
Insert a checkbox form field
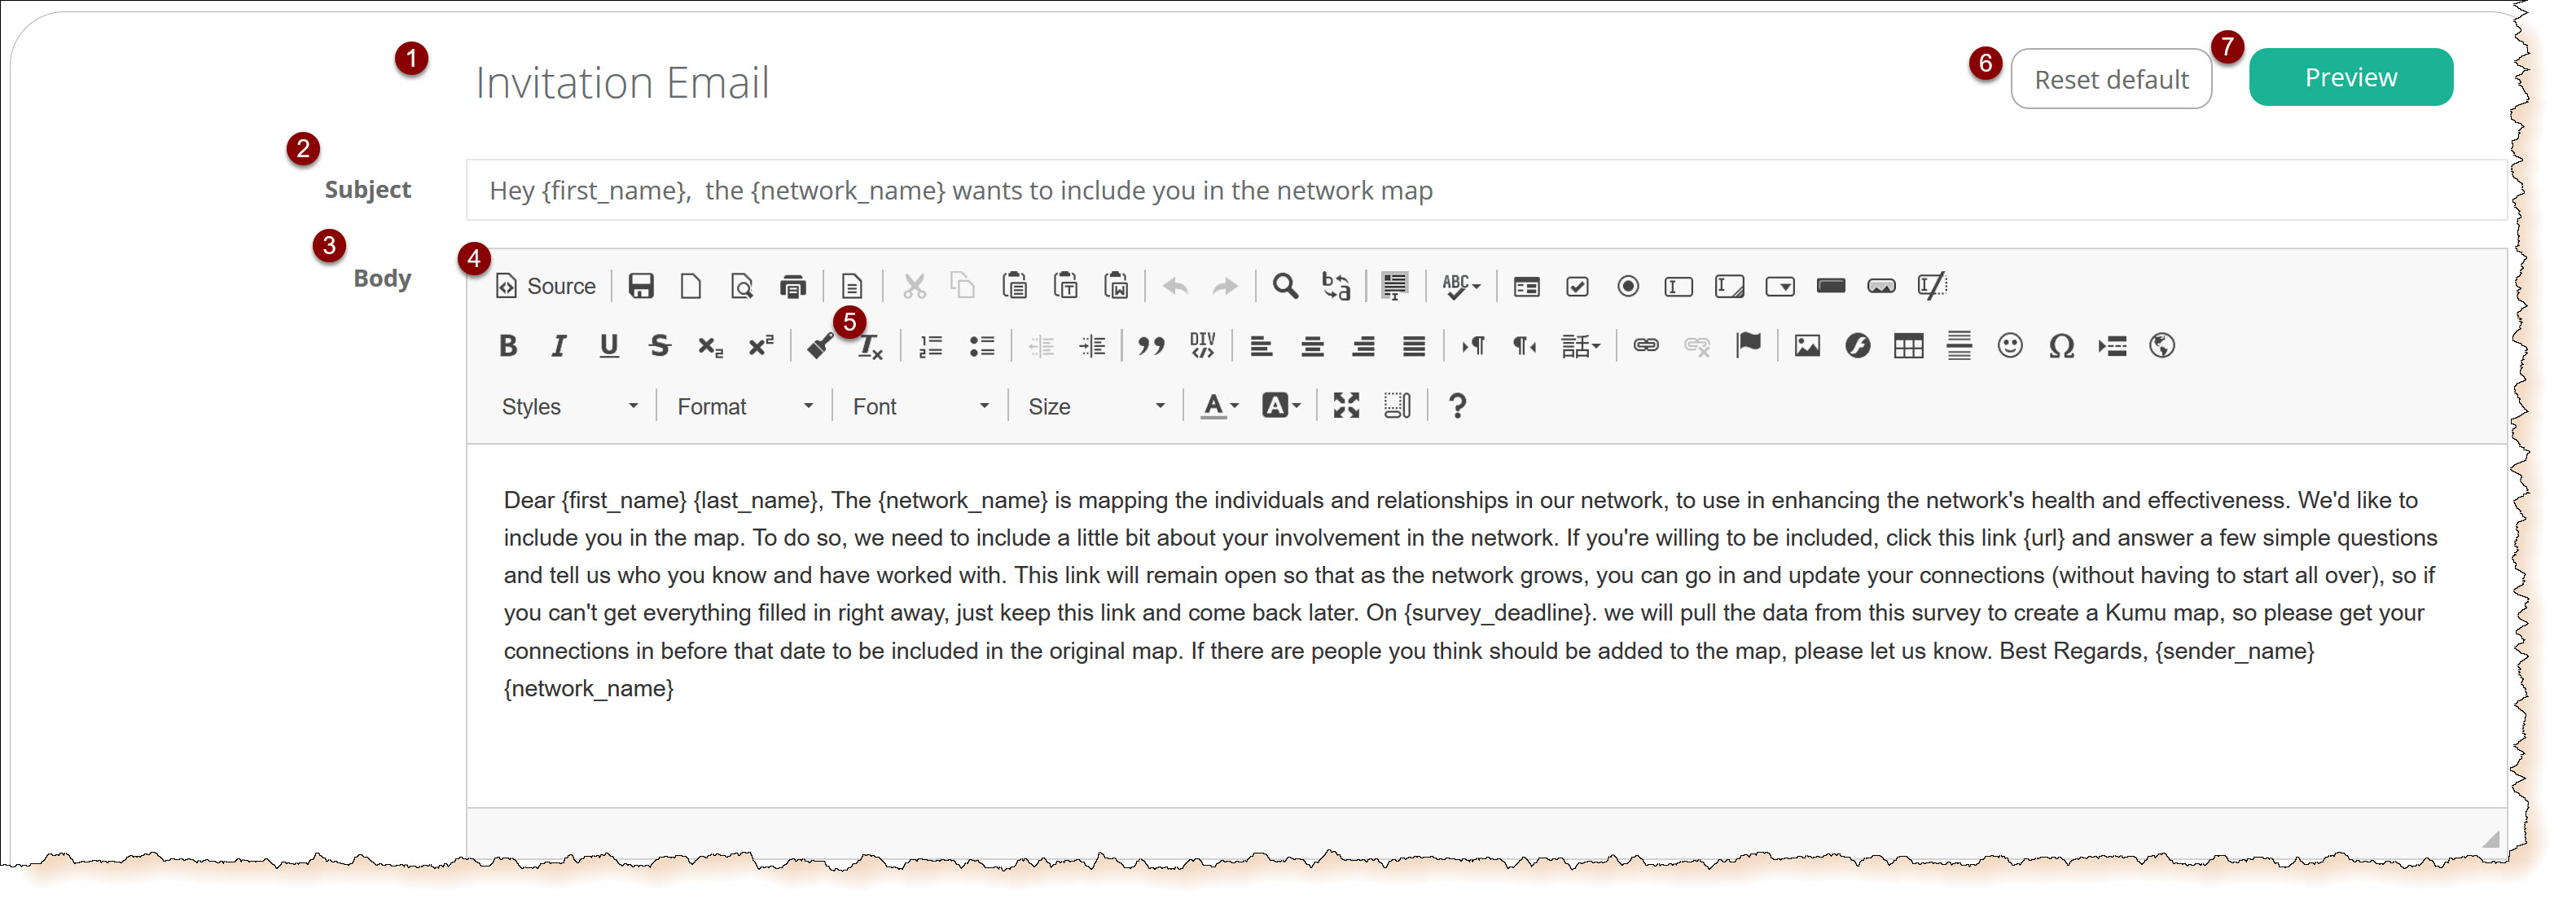tap(1577, 287)
